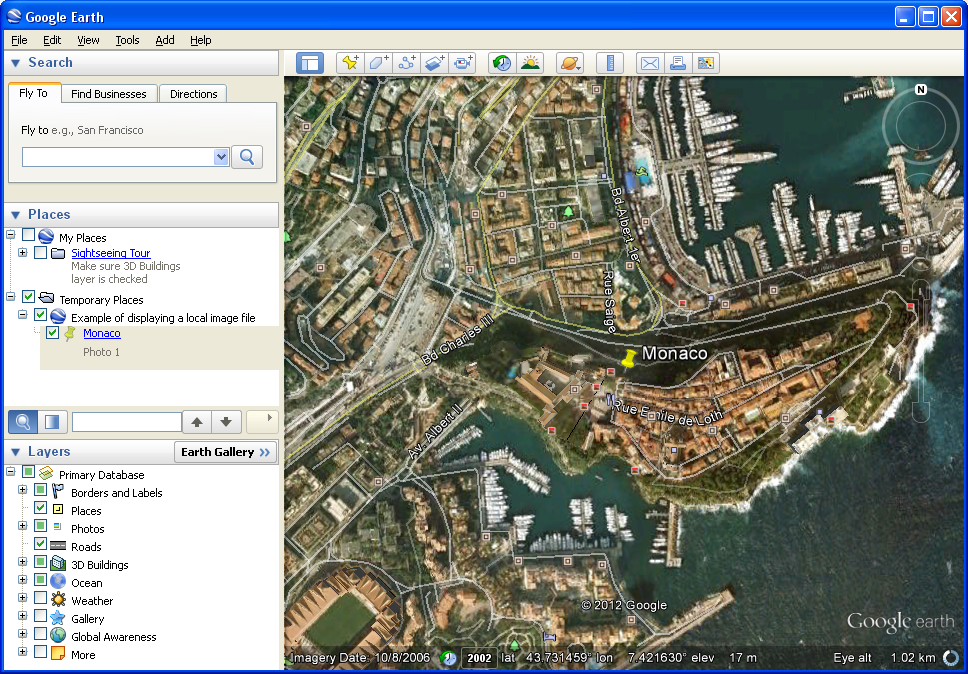968x674 pixels.
Task: Click the Places panel transparency icon
Action: [52, 422]
